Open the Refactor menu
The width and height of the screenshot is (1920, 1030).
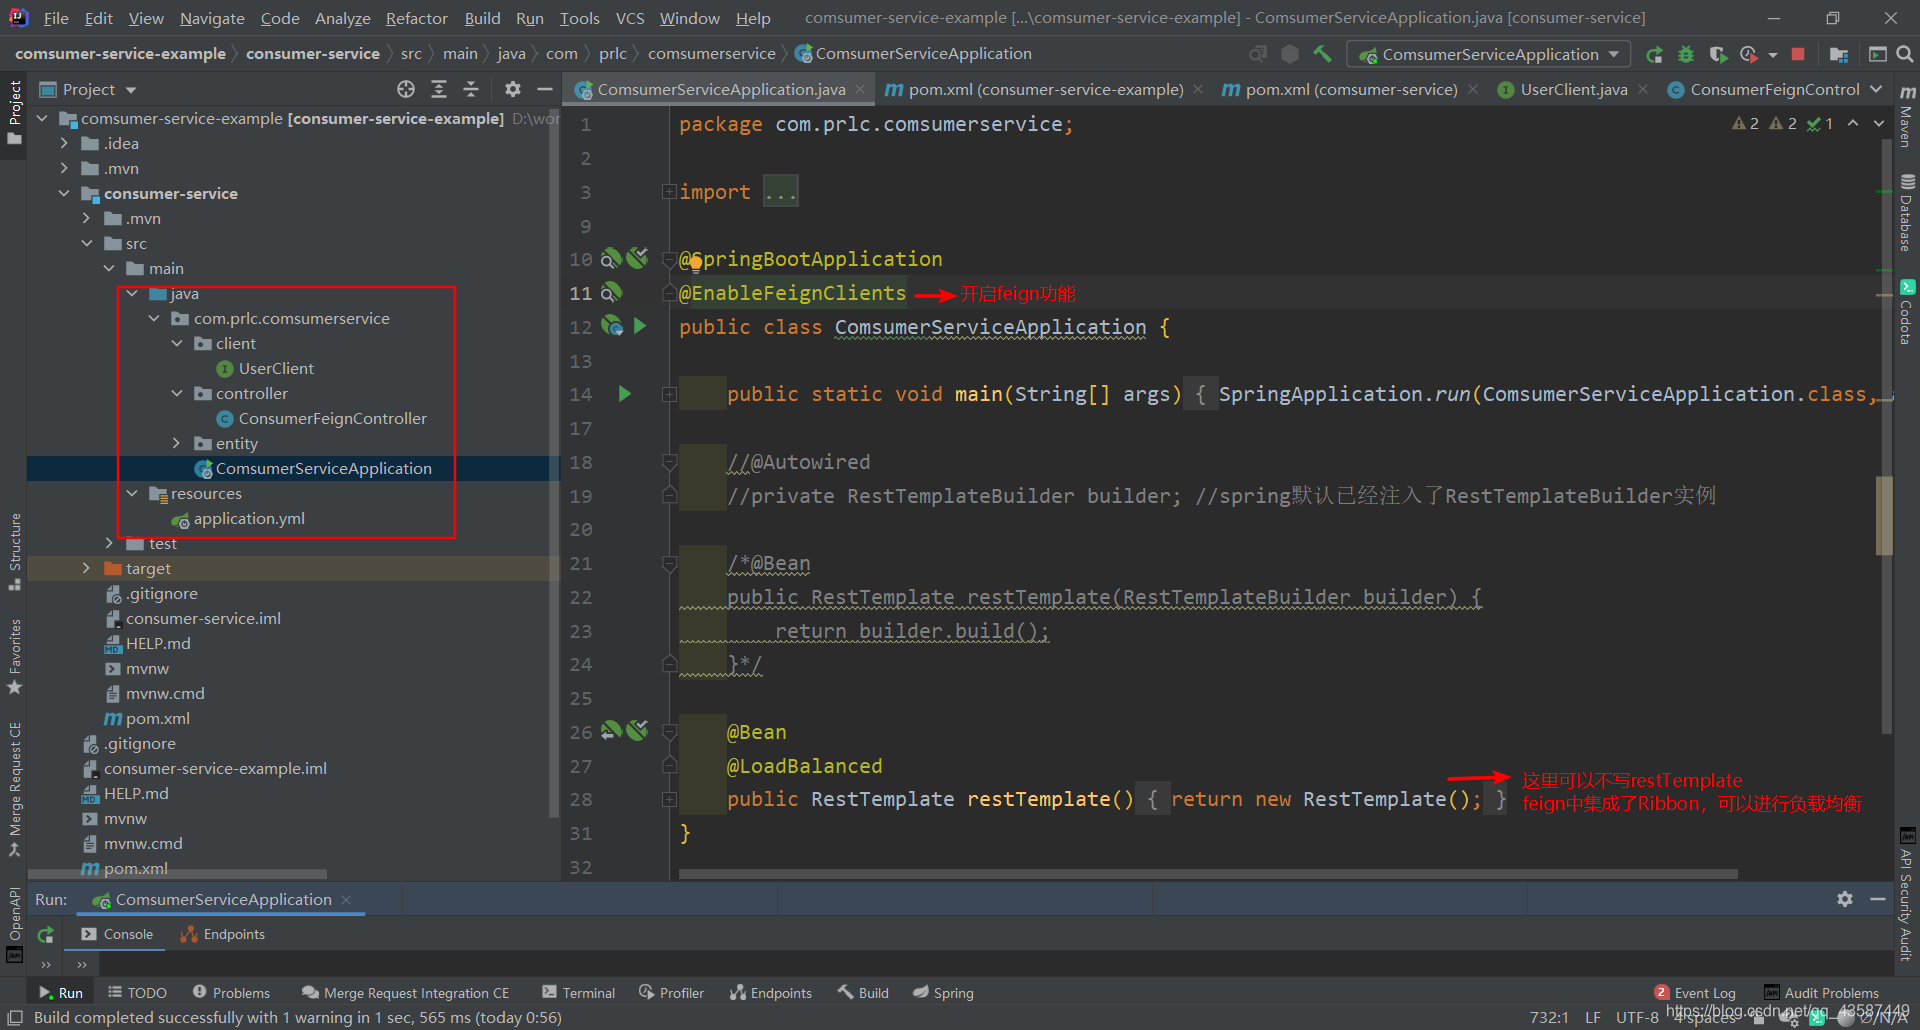pyautogui.click(x=416, y=18)
